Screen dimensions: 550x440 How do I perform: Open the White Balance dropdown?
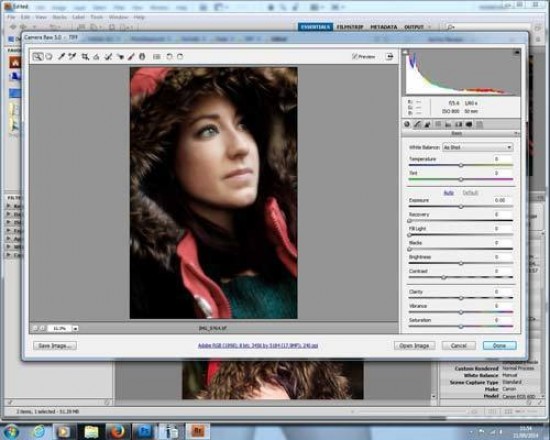click(478, 147)
